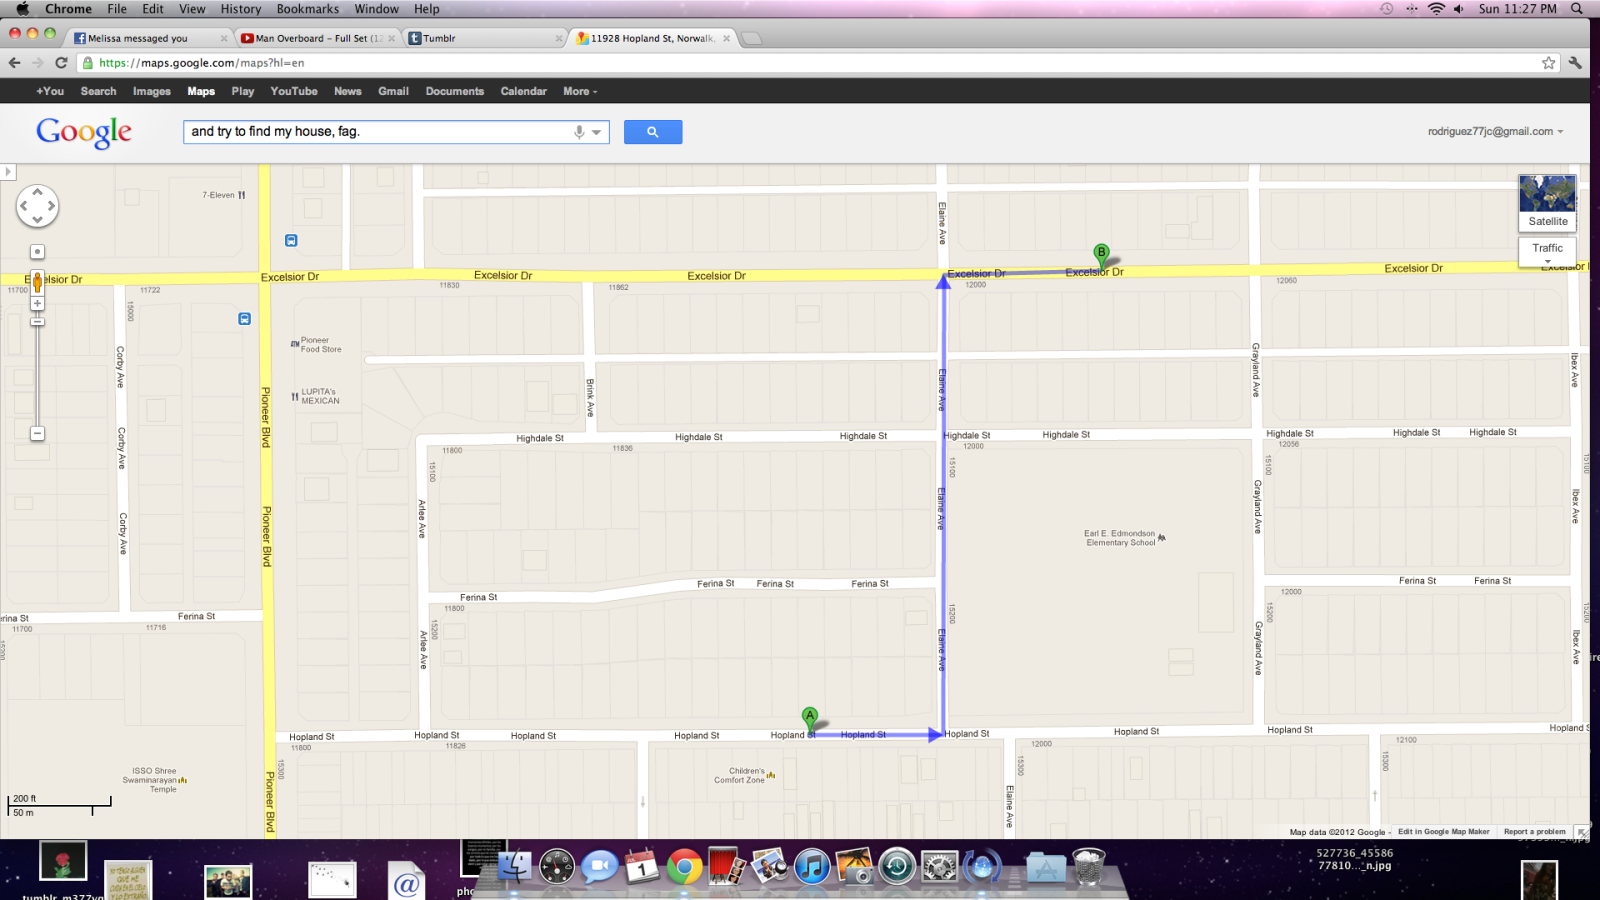Pan the map down arrow
This screenshot has width=1600, height=900.
pos(37,220)
